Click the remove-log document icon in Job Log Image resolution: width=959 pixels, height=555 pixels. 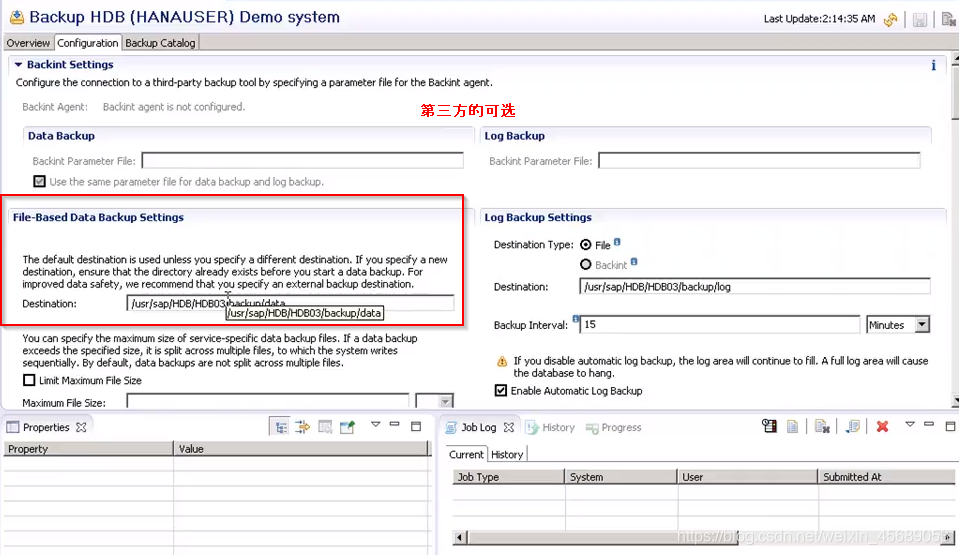click(x=822, y=426)
